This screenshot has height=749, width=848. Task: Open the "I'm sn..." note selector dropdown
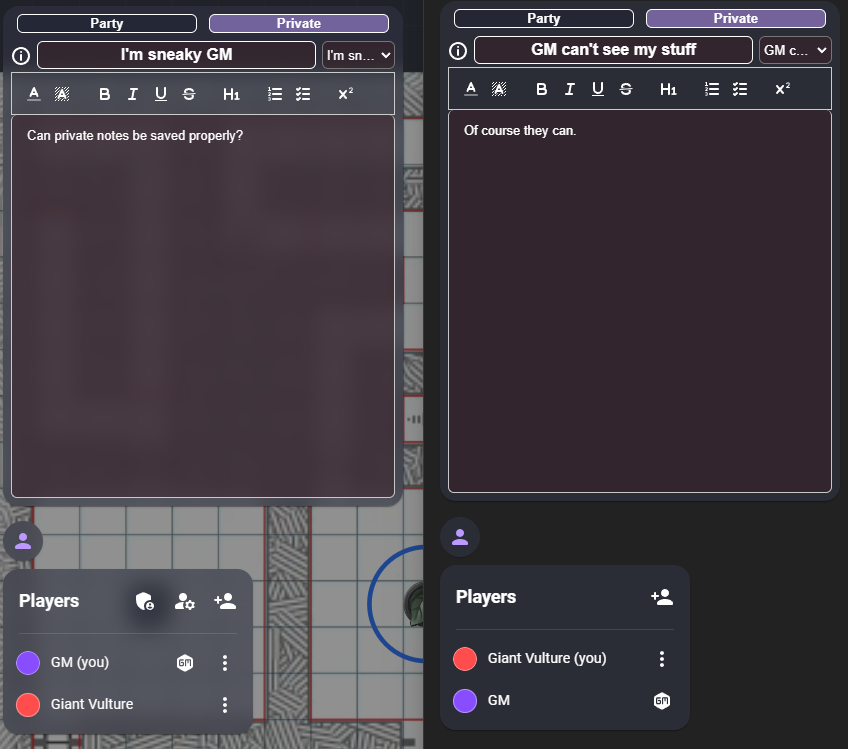(358, 56)
